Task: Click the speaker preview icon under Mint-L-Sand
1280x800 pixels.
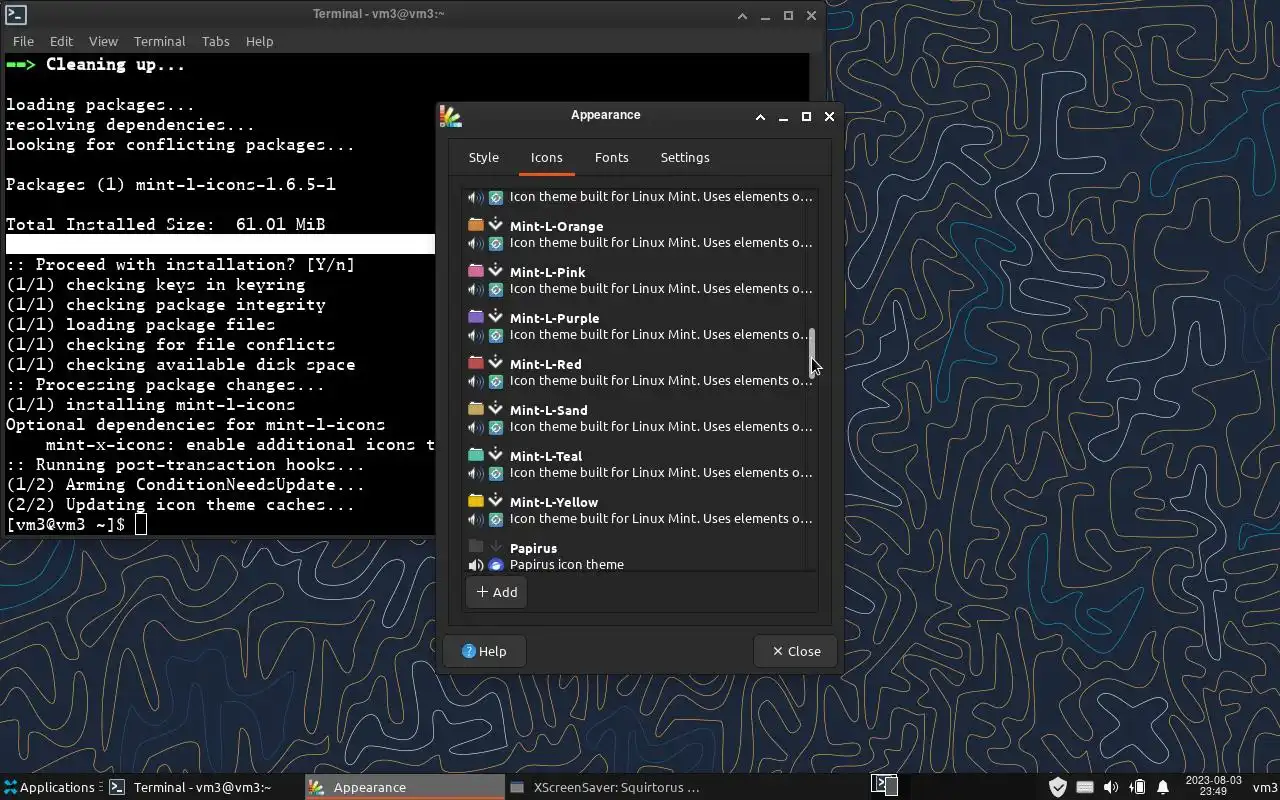Action: tap(476, 427)
